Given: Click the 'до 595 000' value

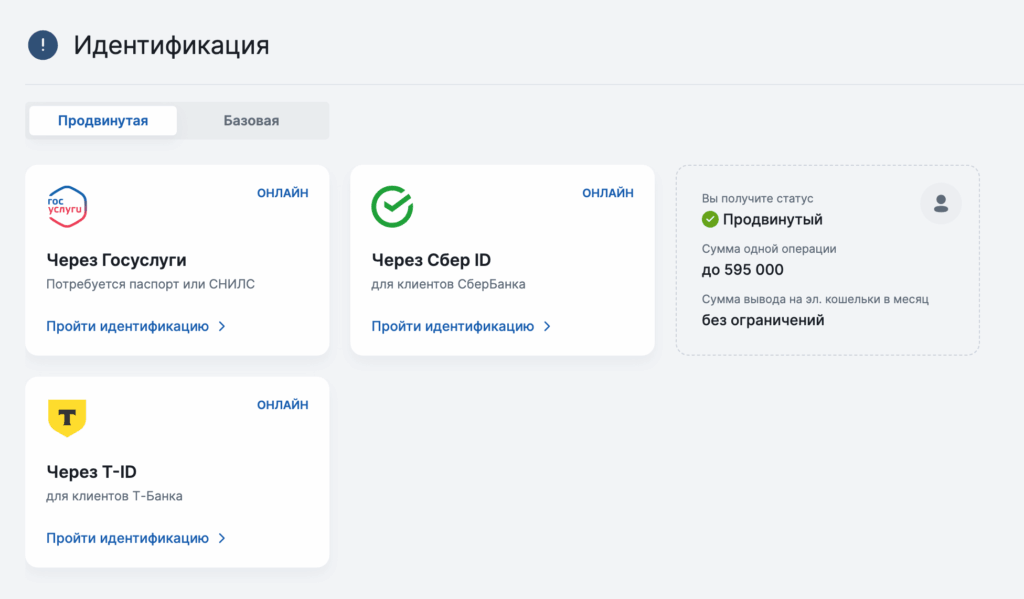Looking at the screenshot, I should click(x=743, y=270).
